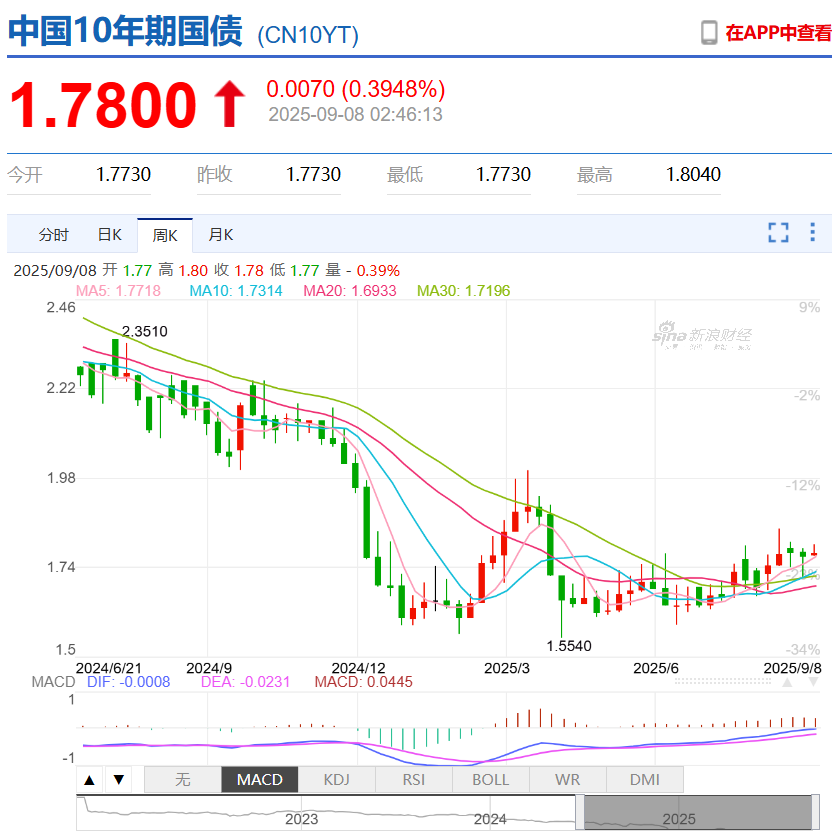Open the chart in fullscreen mode
Viewport: 835px width, 840px height.
778,233
